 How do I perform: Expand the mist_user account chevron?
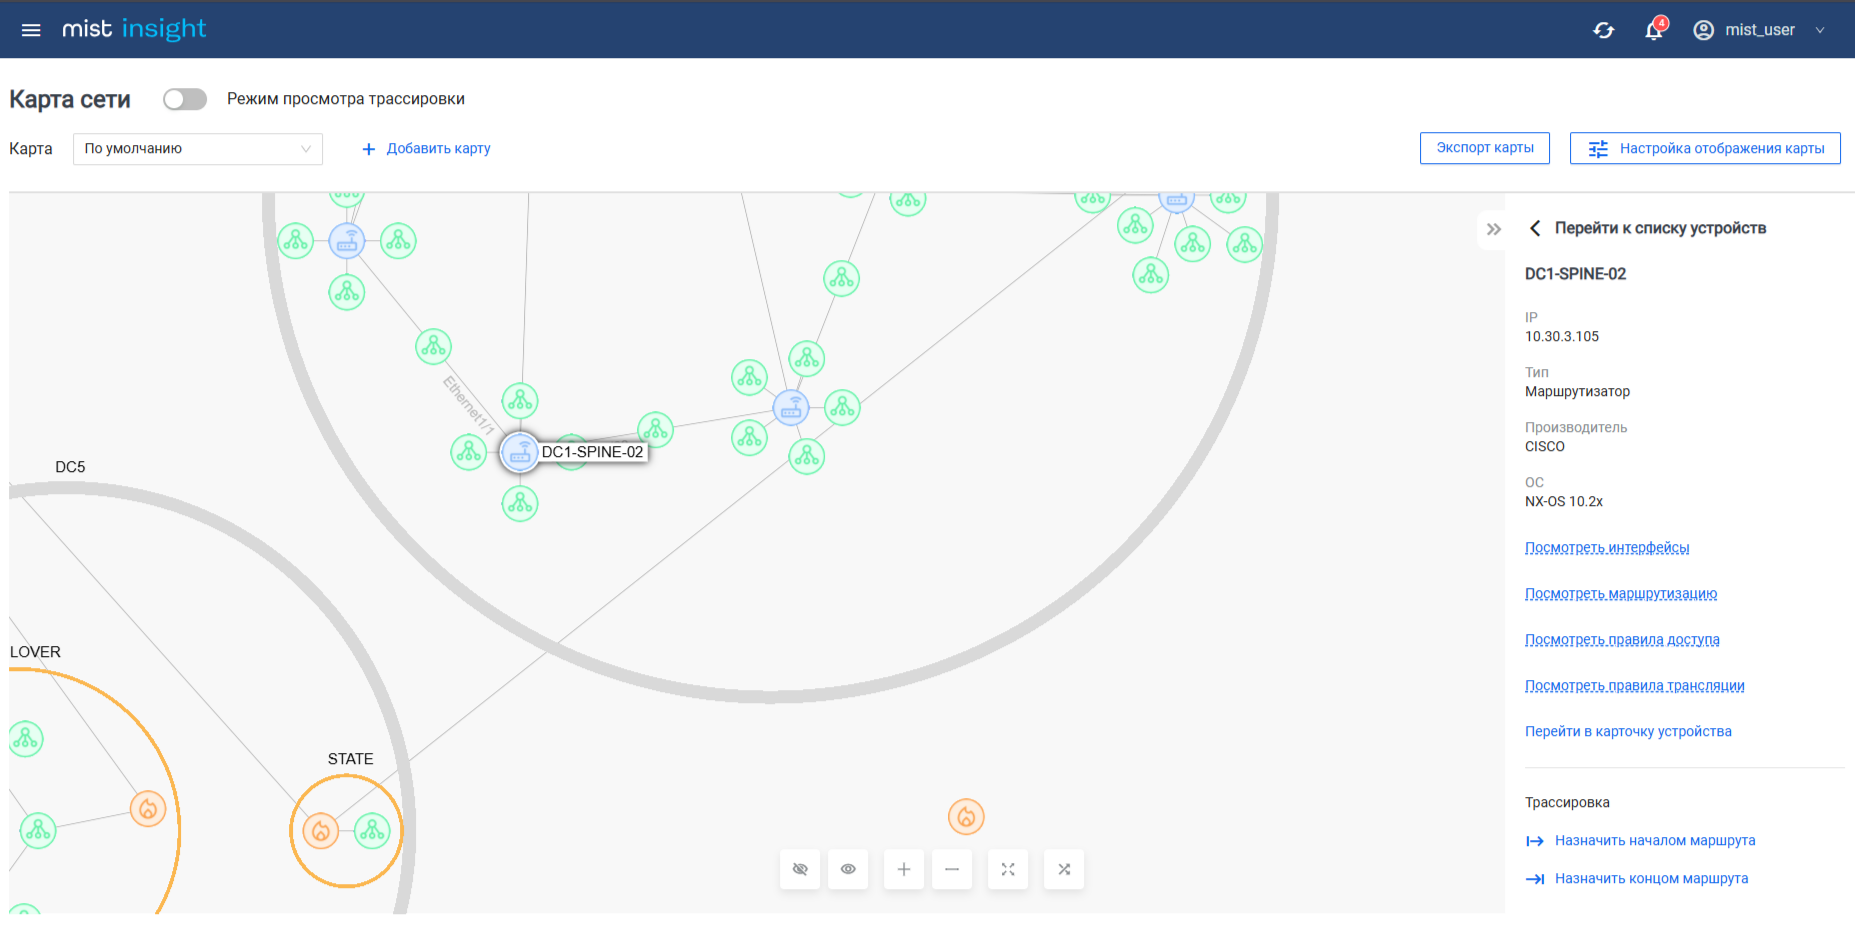coord(1820,30)
